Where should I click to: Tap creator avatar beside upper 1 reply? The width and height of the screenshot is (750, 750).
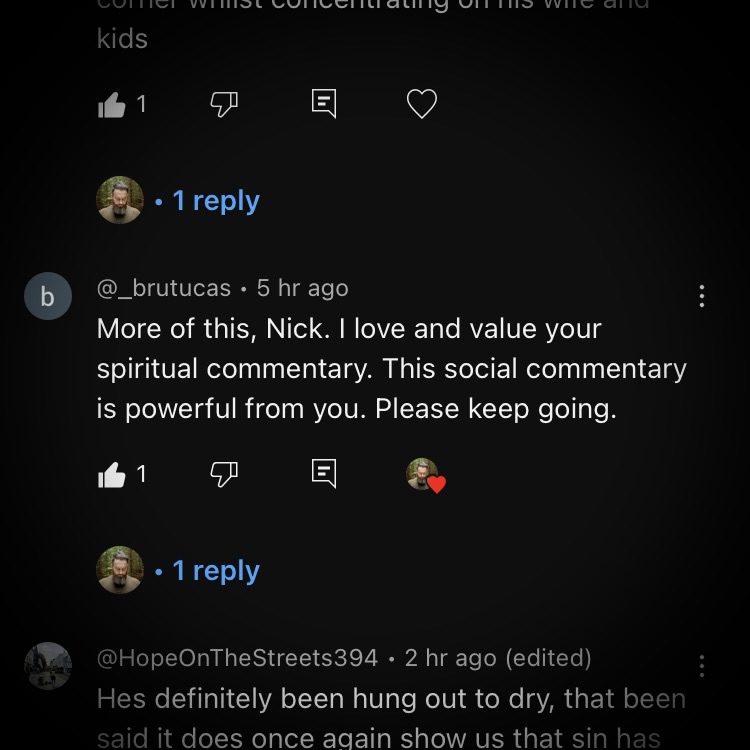coord(120,200)
